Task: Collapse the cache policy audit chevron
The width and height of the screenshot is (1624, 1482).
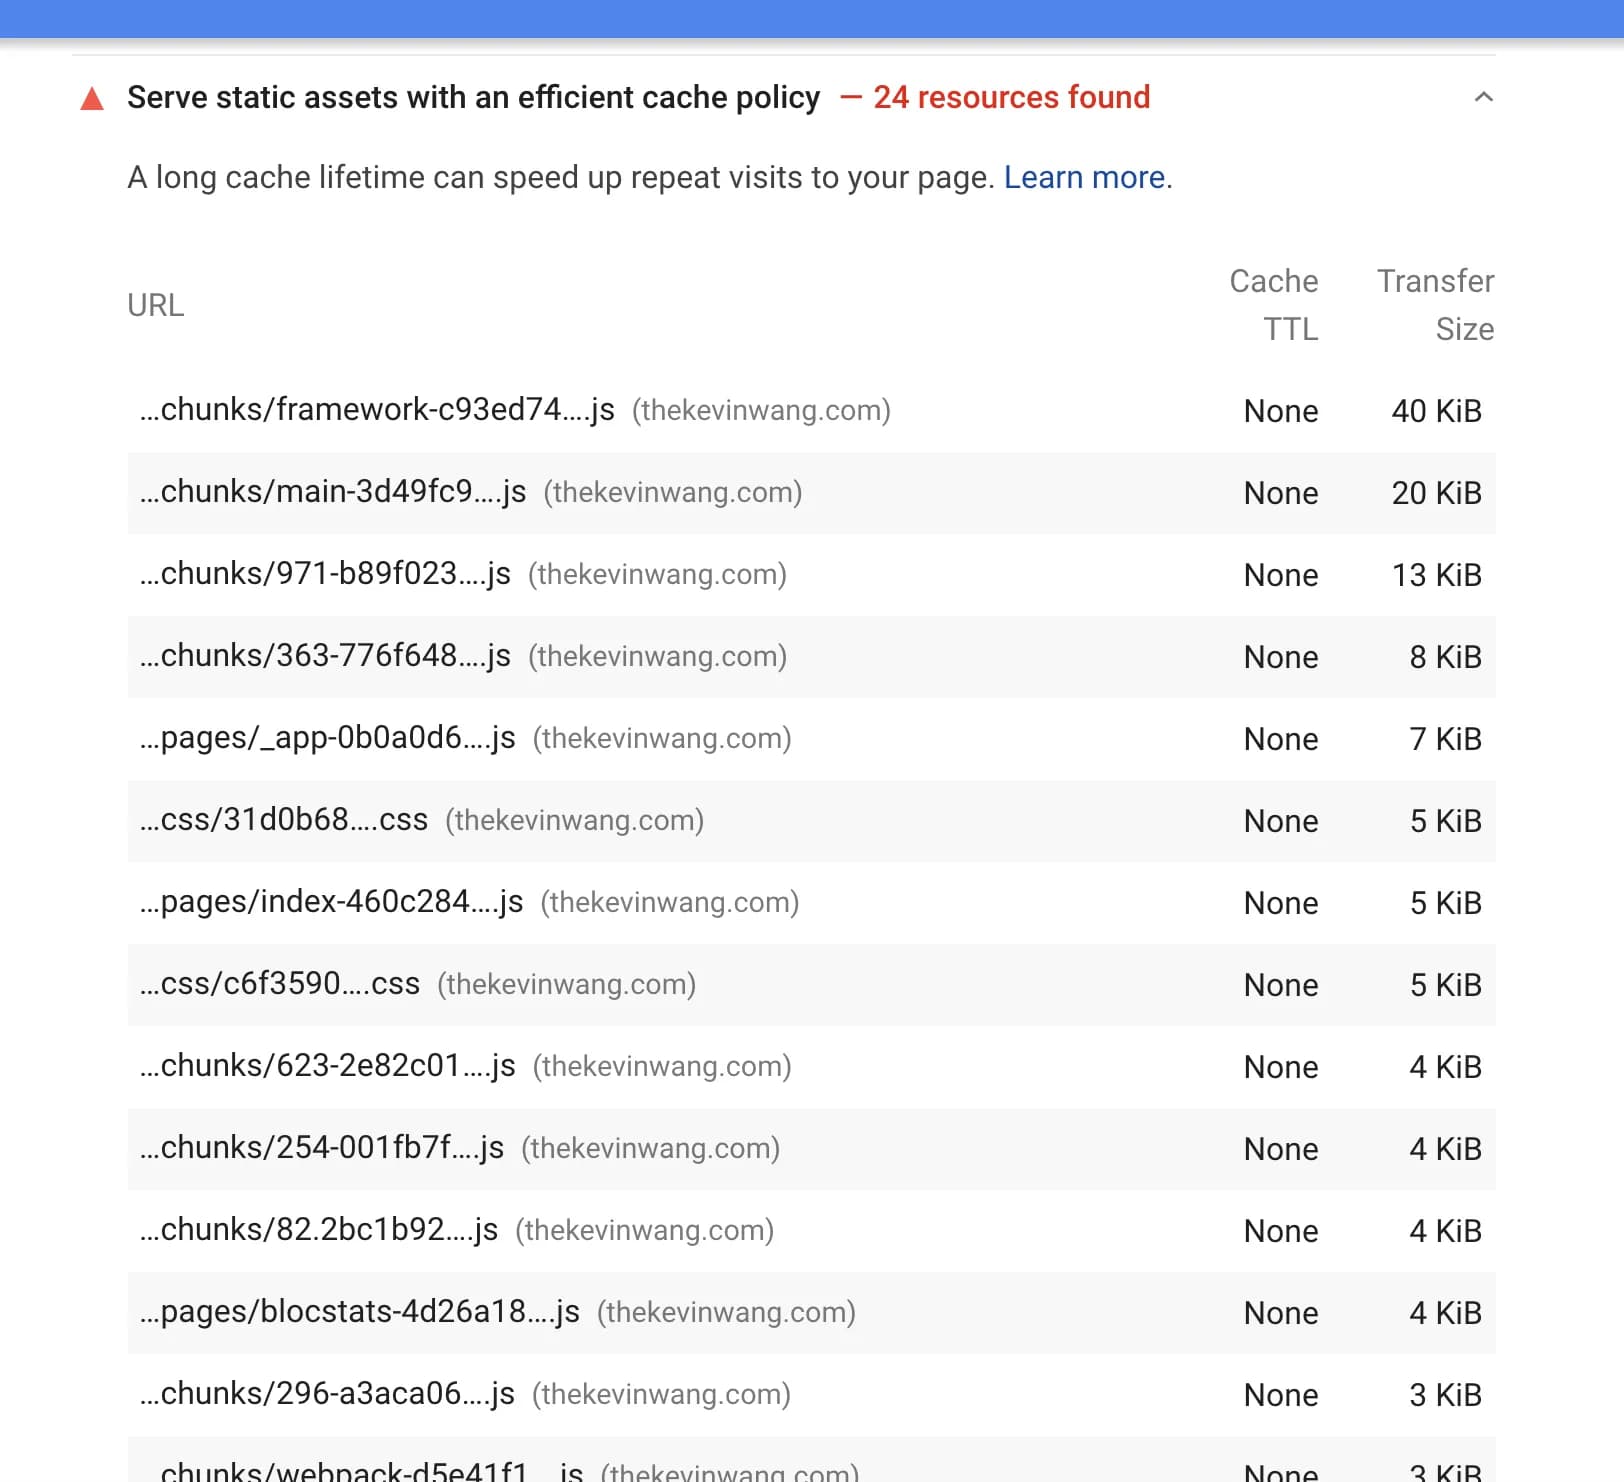Action: 1483,97
